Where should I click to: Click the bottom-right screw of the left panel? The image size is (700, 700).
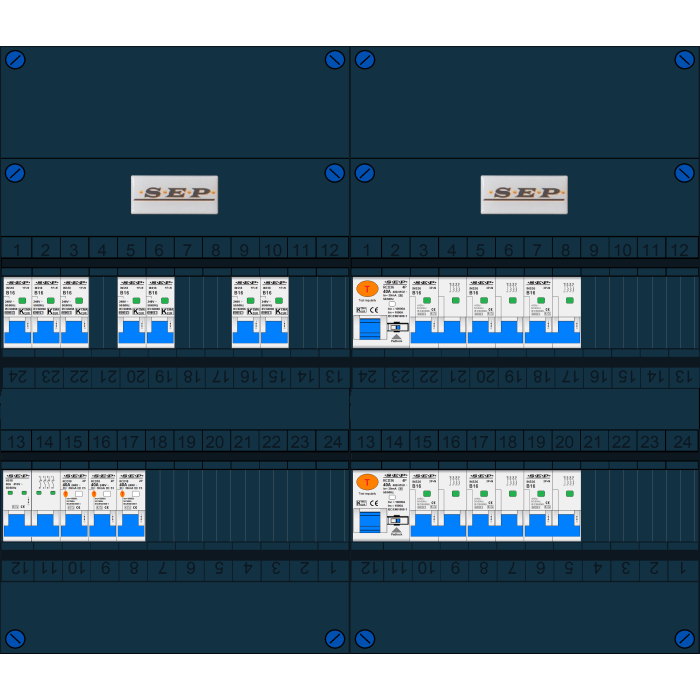(x=335, y=639)
